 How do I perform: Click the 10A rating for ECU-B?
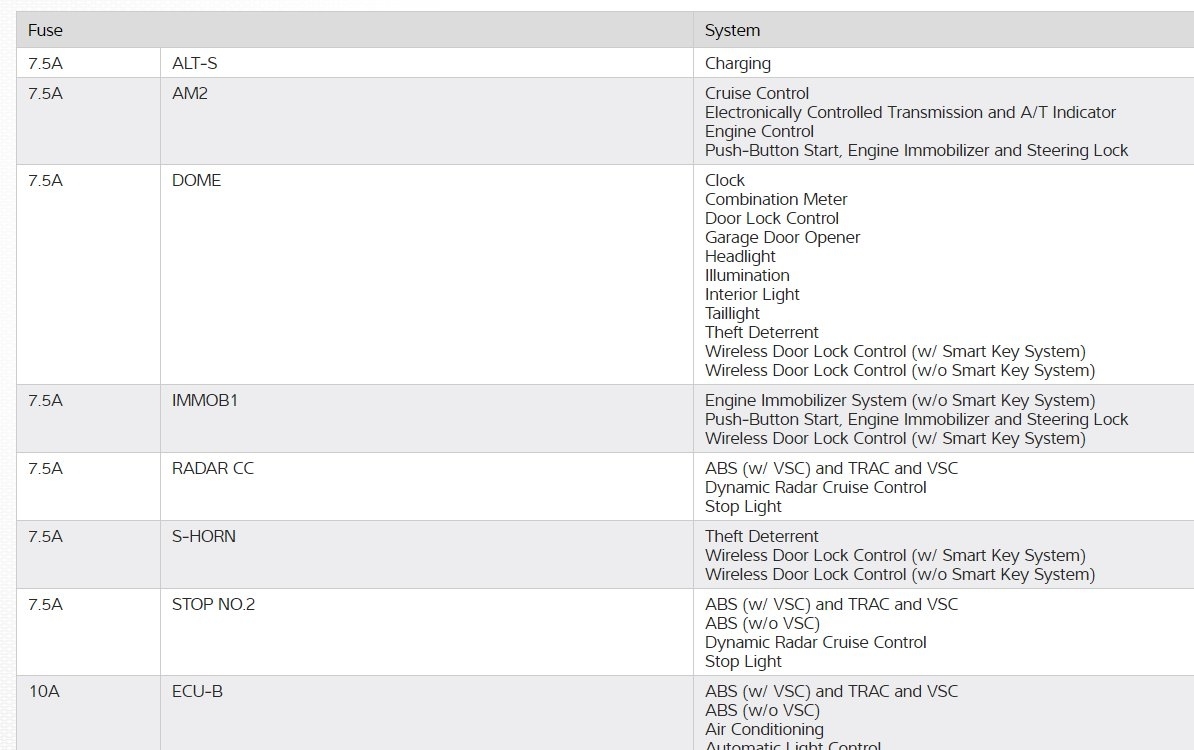tap(44, 691)
